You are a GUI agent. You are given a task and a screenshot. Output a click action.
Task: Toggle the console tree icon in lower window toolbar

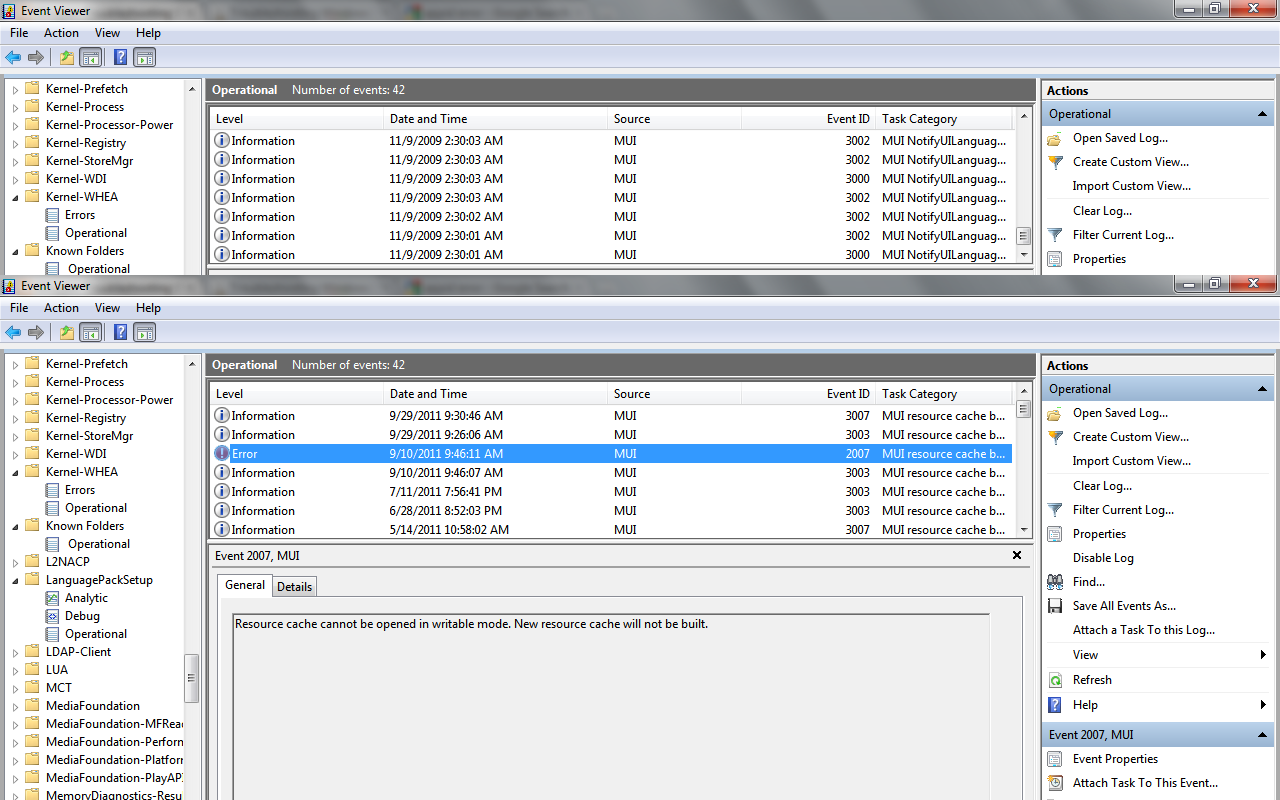91,333
